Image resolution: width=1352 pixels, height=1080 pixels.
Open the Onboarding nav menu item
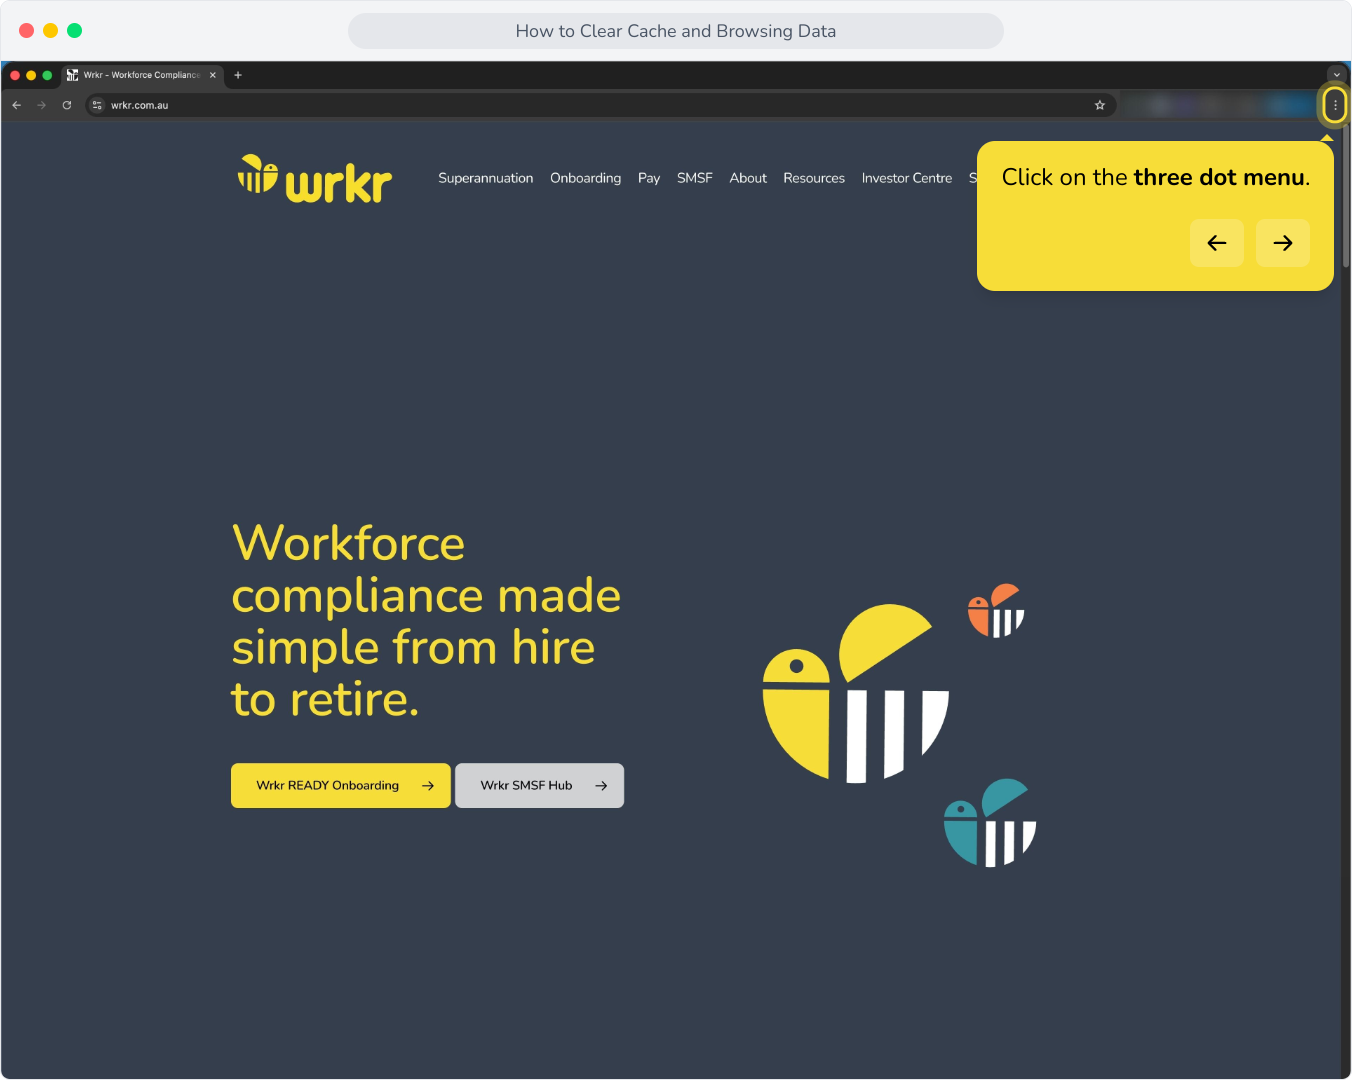click(586, 178)
